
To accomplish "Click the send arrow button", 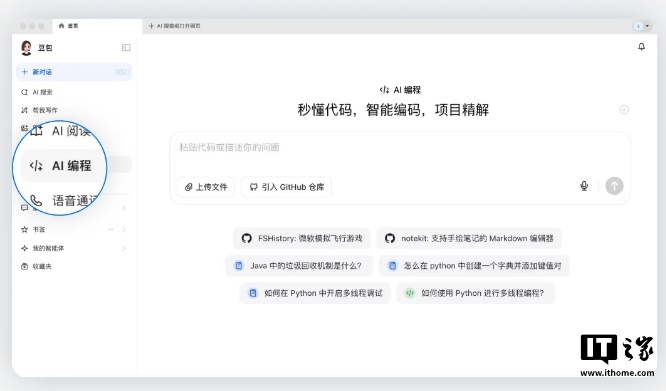I will [x=614, y=186].
